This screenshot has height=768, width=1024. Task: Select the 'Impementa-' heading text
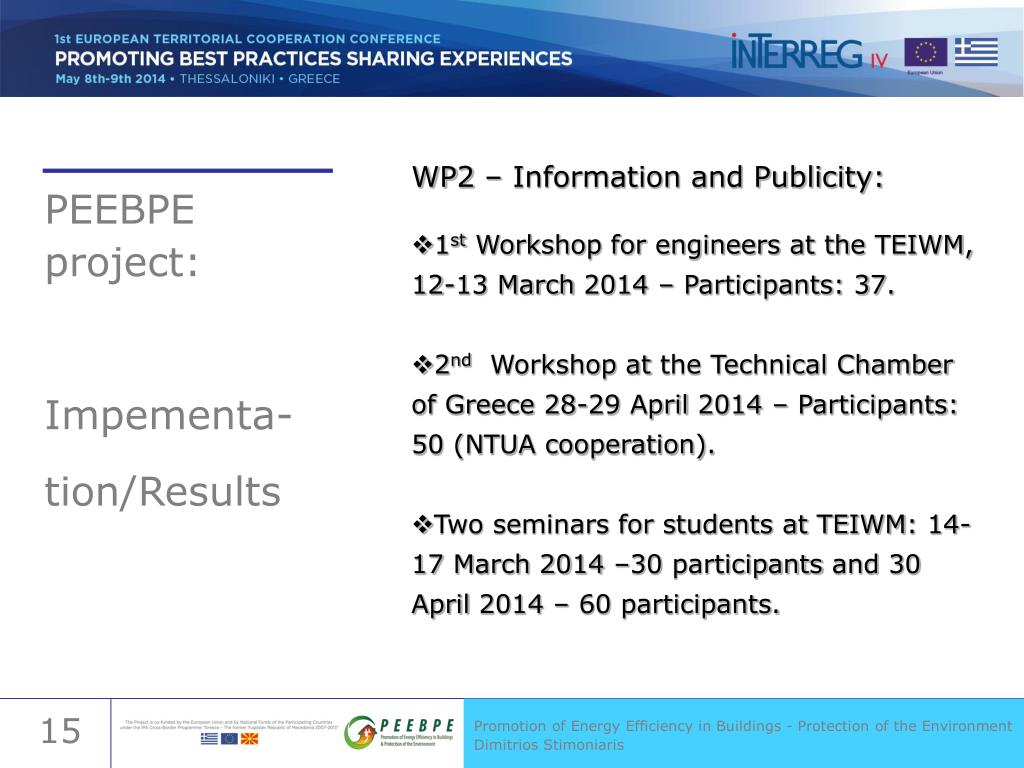point(168,415)
